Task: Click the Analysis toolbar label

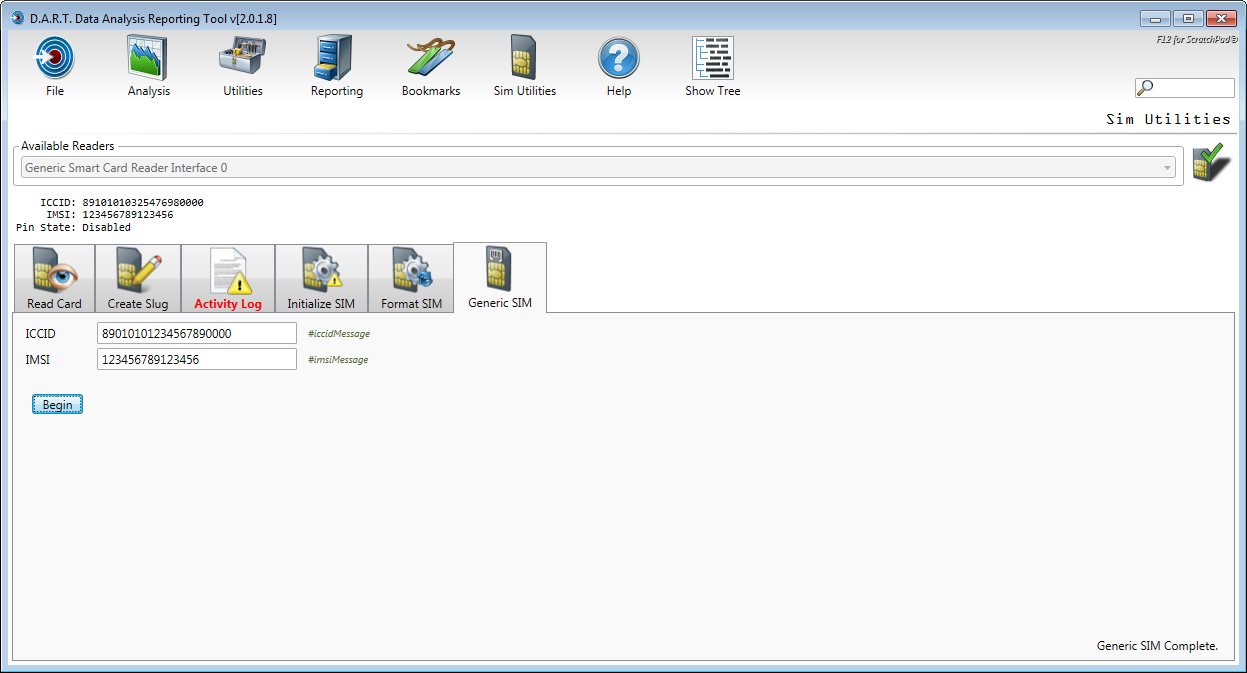Action: tap(149, 91)
